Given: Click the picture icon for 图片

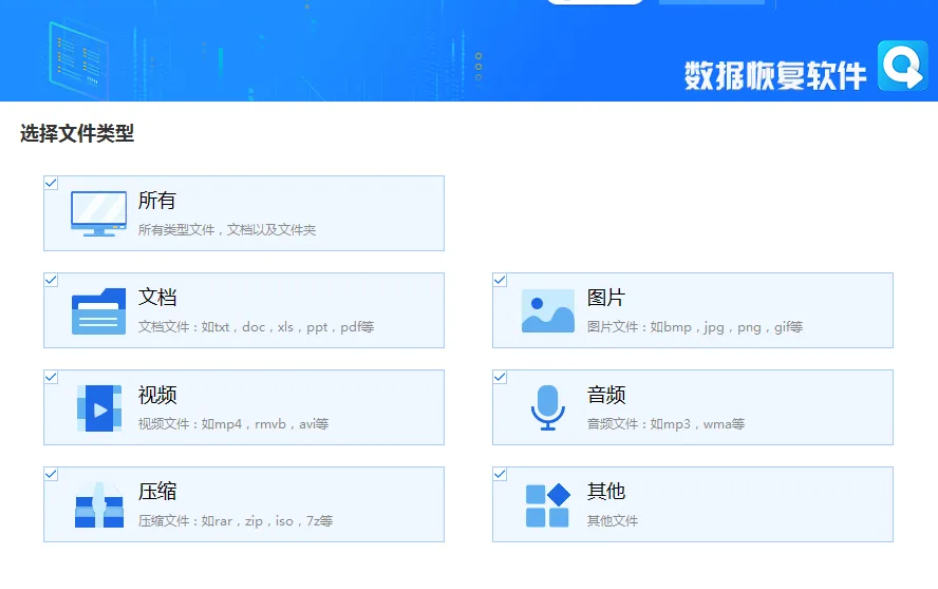Looking at the screenshot, I should point(547,311).
